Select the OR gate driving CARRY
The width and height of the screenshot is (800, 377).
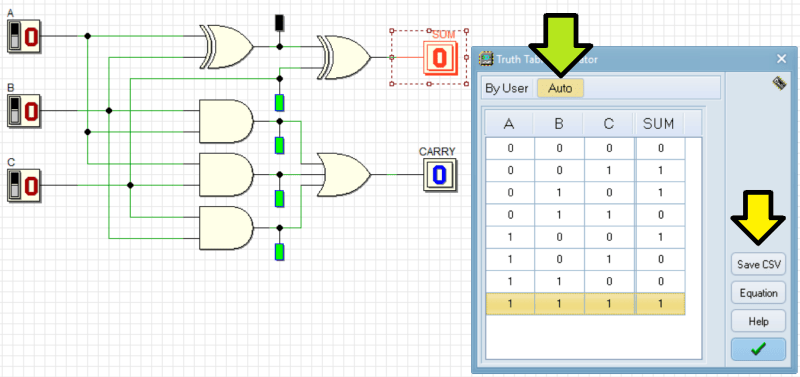[344, 174]
